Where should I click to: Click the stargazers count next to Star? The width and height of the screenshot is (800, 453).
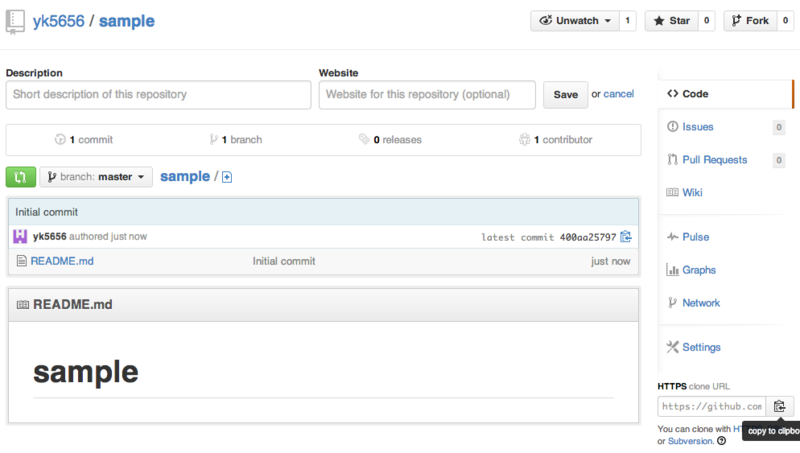coord(707,21)
